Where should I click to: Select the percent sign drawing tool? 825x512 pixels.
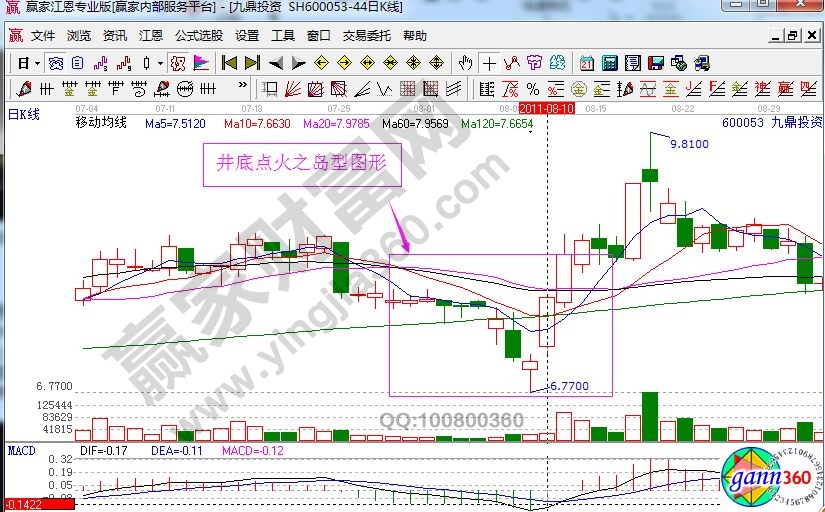click(x=533, y=88)
